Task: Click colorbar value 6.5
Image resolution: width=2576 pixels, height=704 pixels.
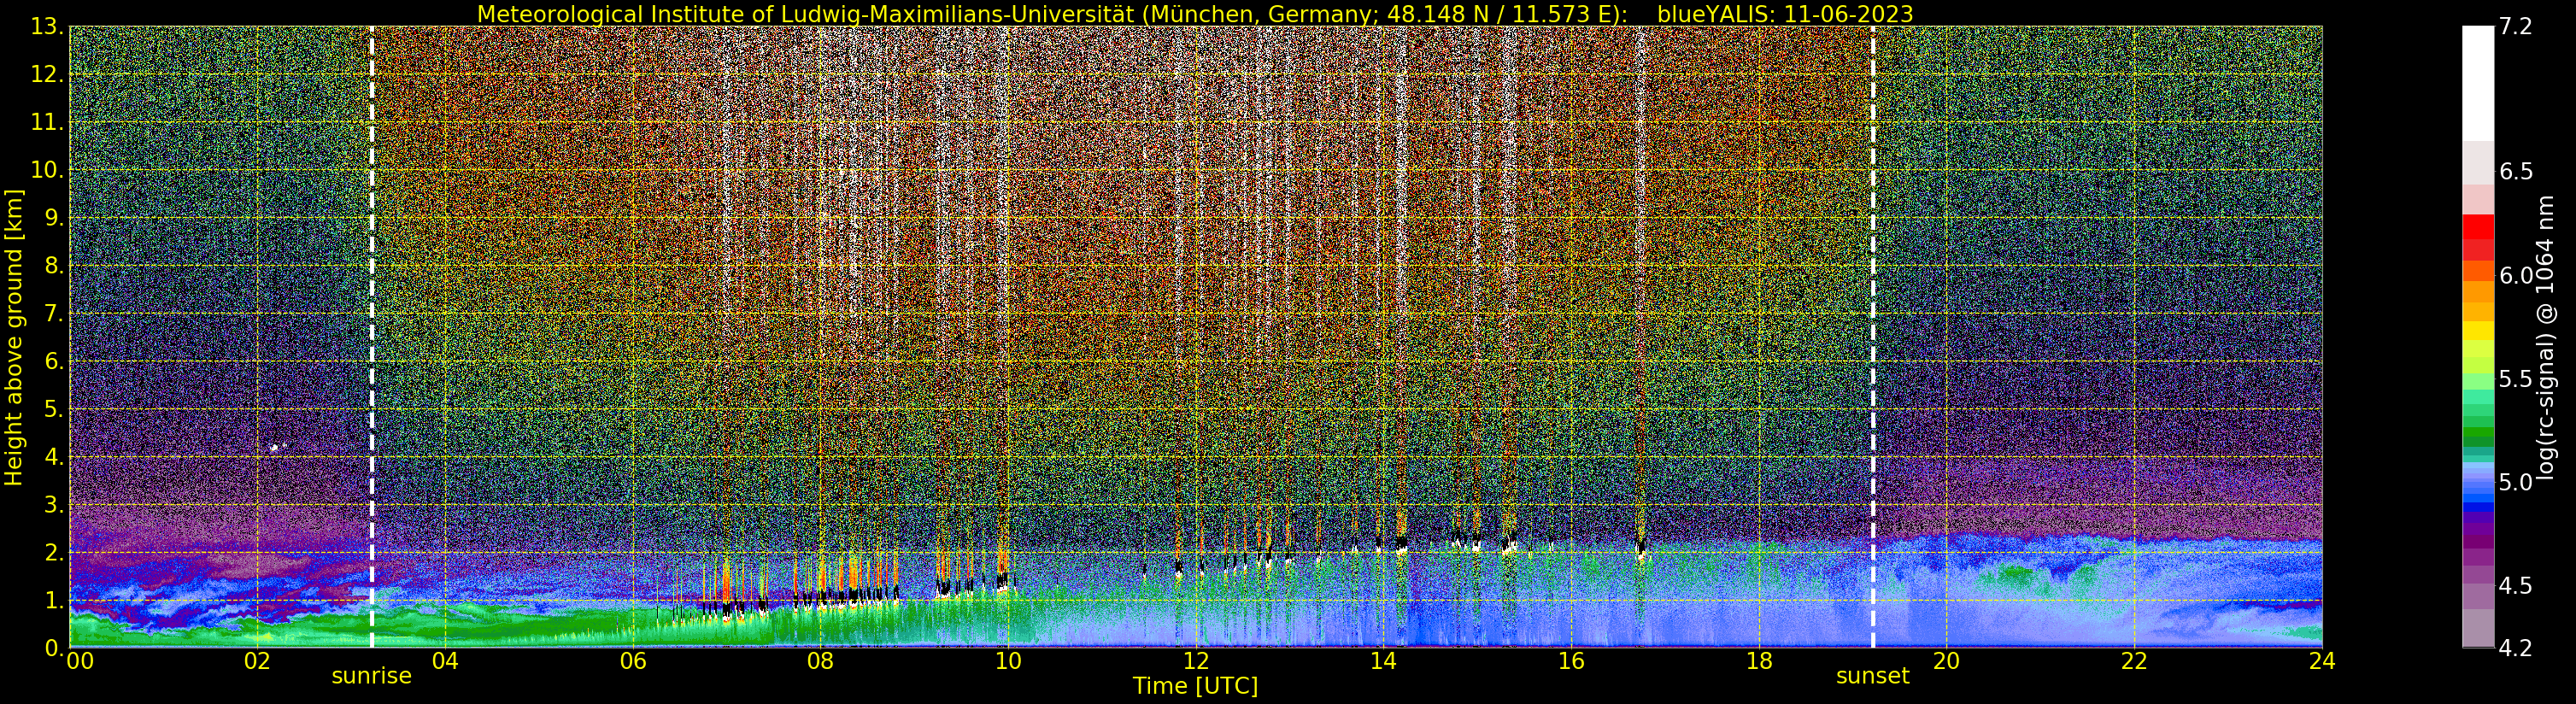Action: point(2516,172)
